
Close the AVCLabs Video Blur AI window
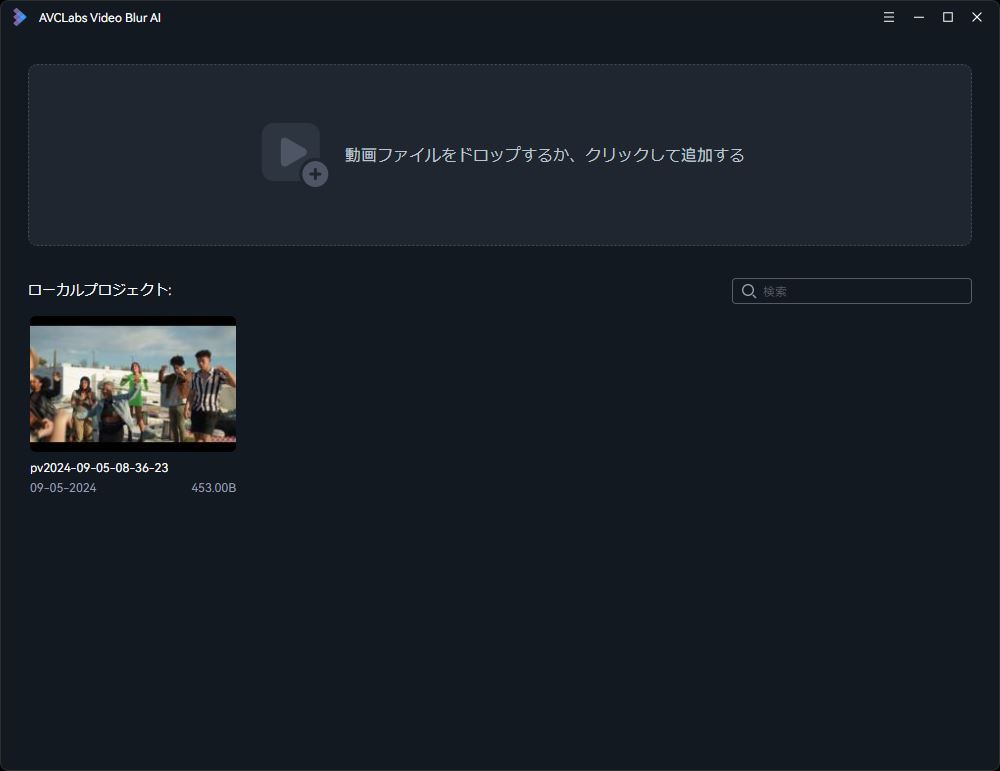[977, 17]
